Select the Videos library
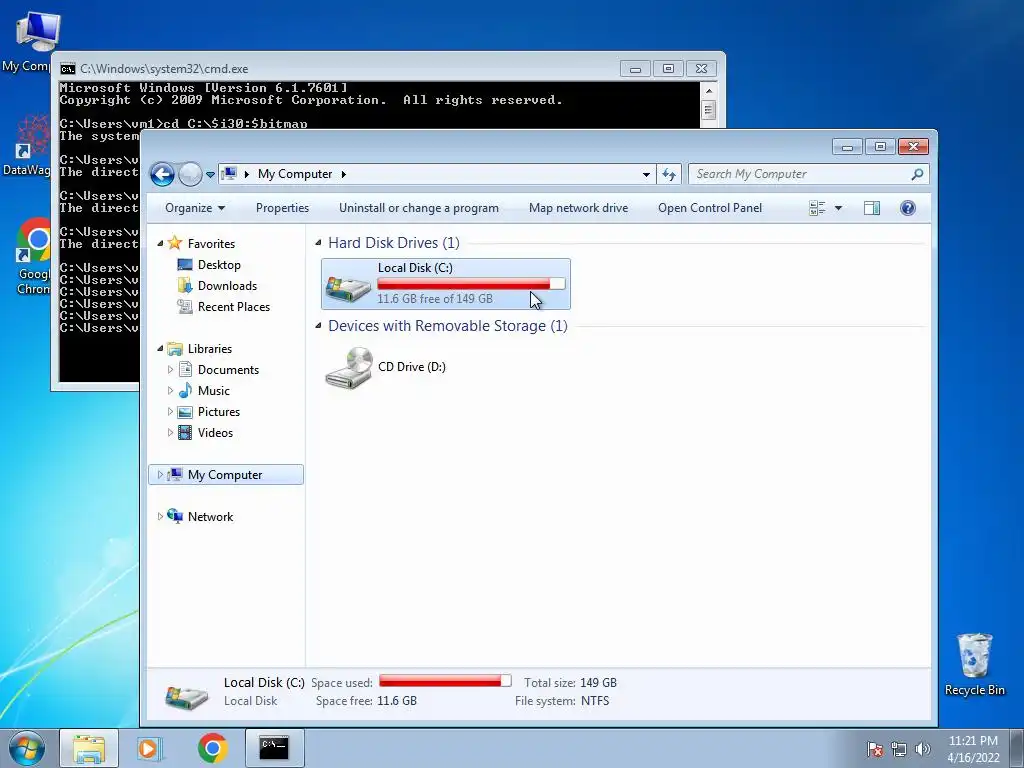1024x768 pixels. (x=215, y=432)
